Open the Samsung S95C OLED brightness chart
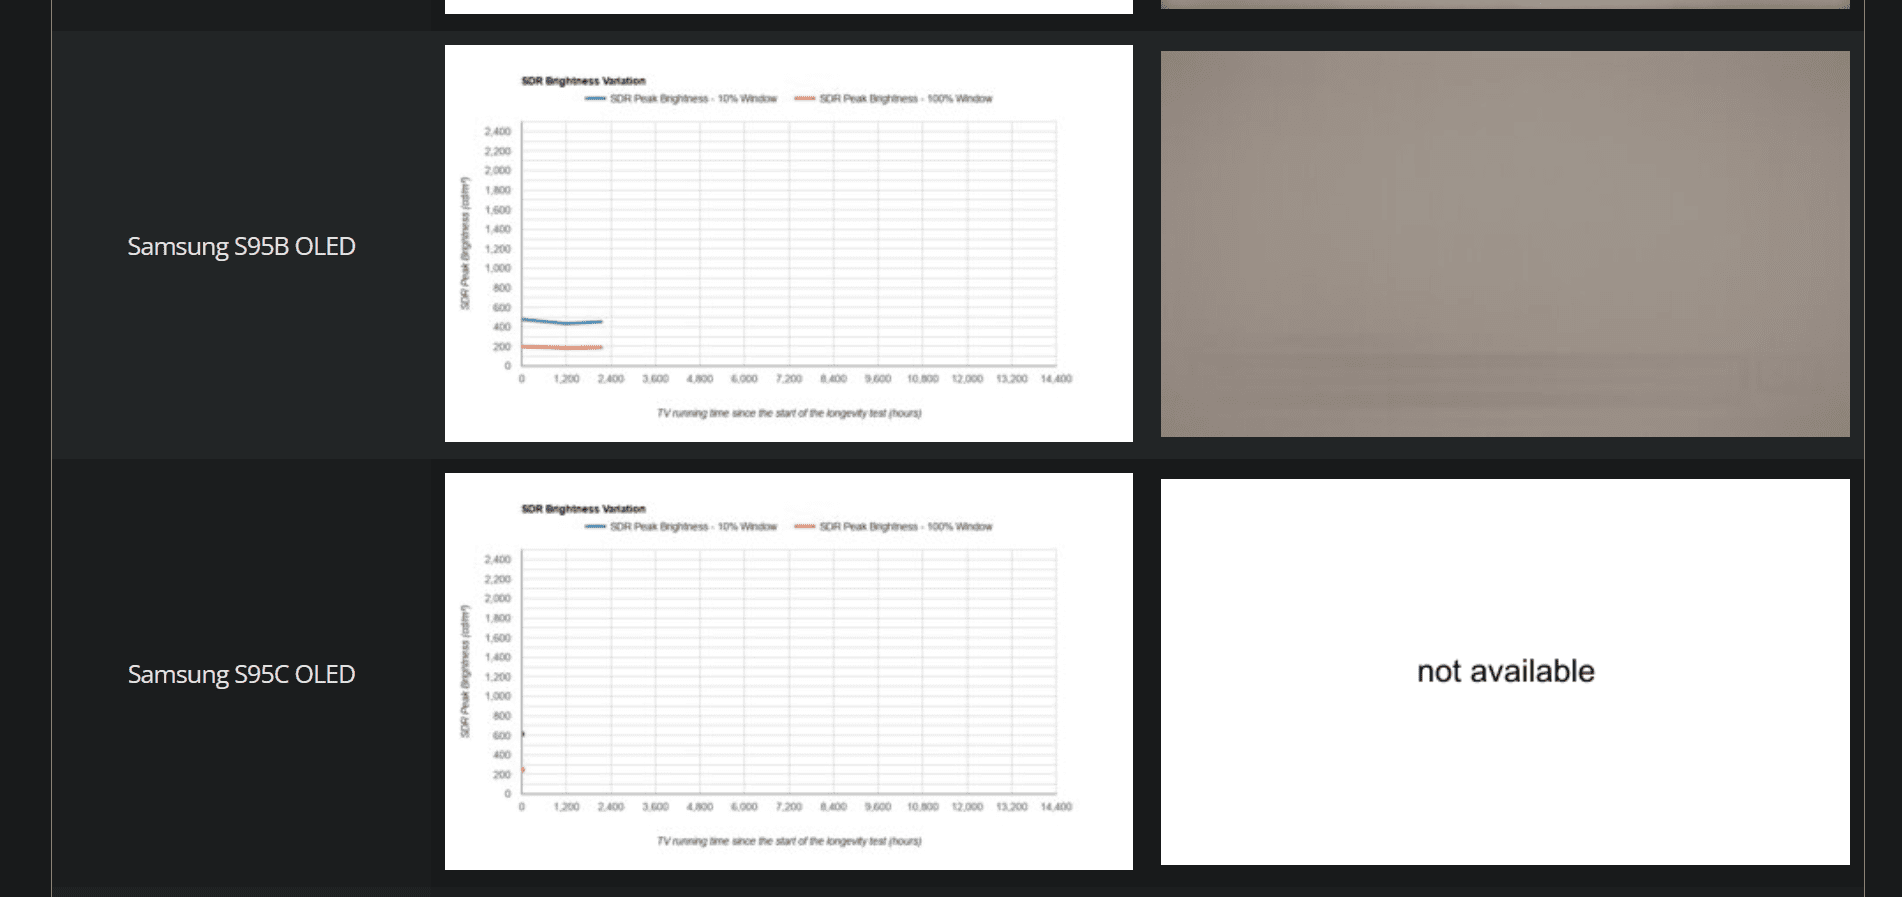1902x897 pixels. [x=788, y=671]
